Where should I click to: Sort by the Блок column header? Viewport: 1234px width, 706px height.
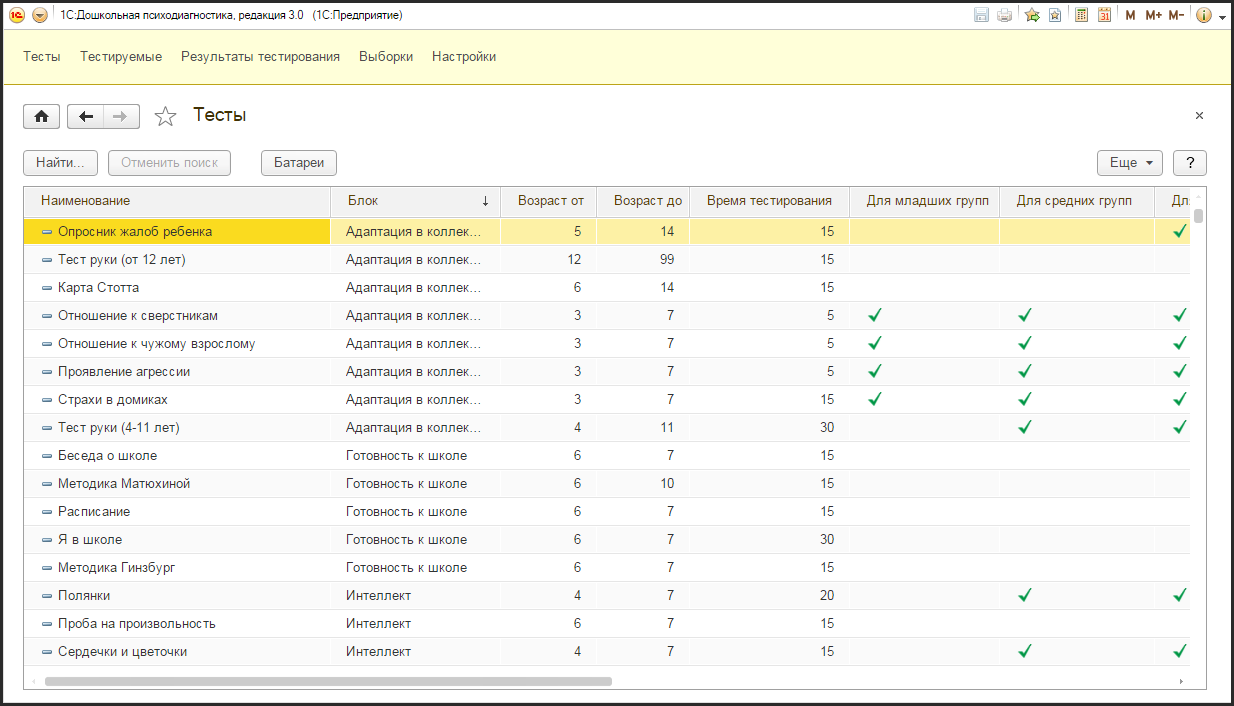[x=415, y=201]
